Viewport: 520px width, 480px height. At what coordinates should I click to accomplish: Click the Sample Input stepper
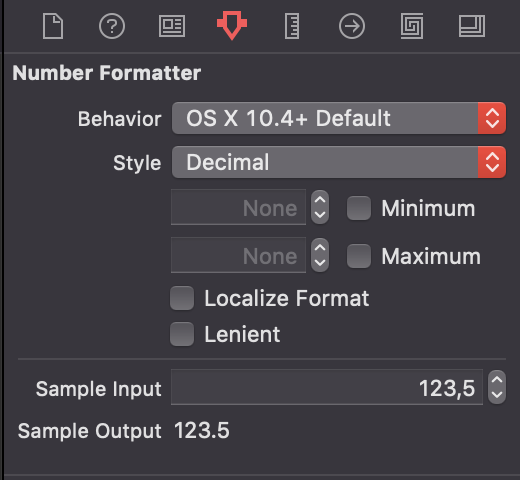coord(497,387)
